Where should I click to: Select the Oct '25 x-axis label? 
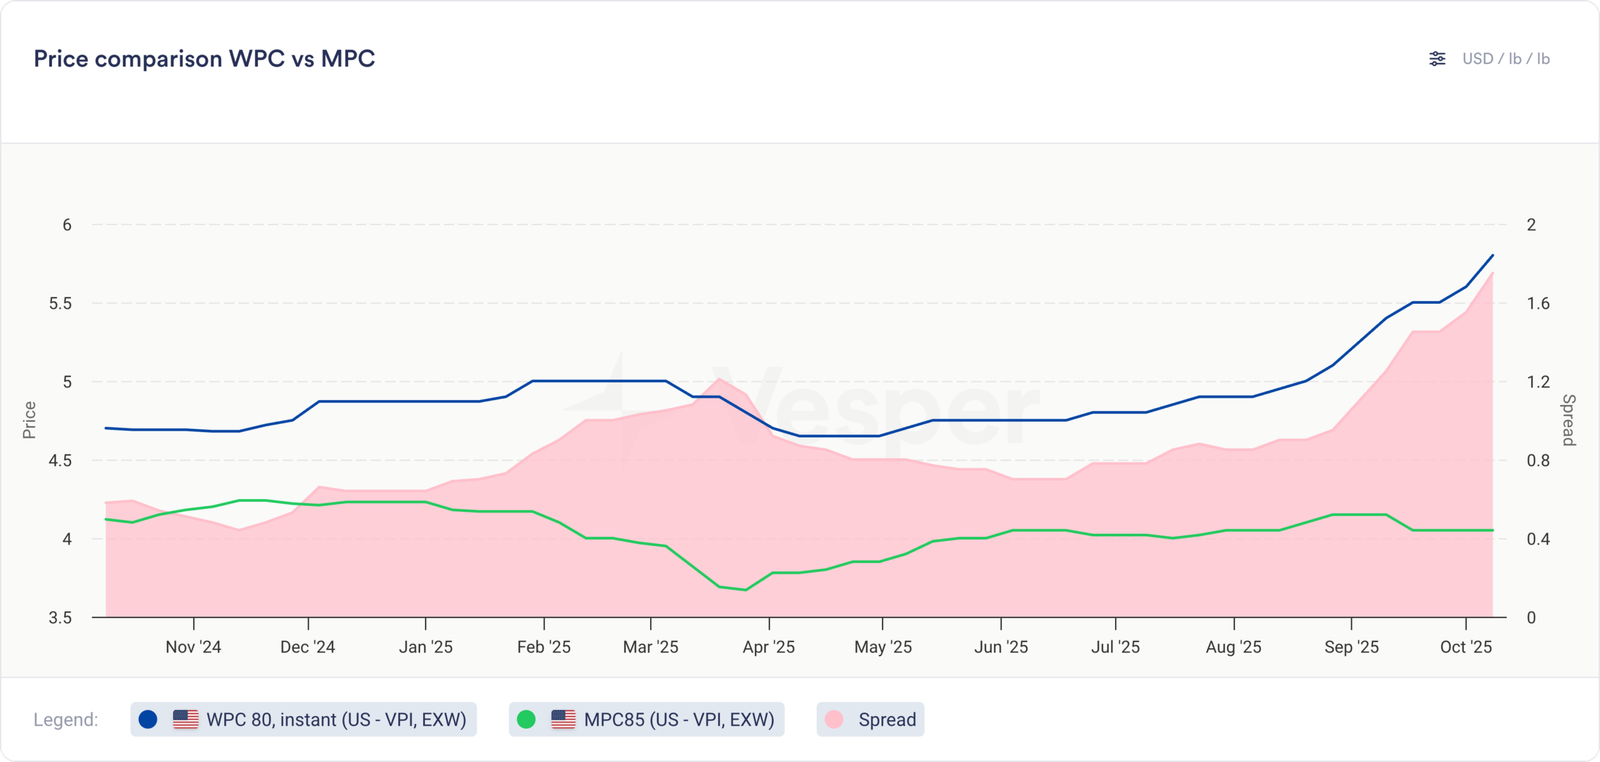[1465, 647]
